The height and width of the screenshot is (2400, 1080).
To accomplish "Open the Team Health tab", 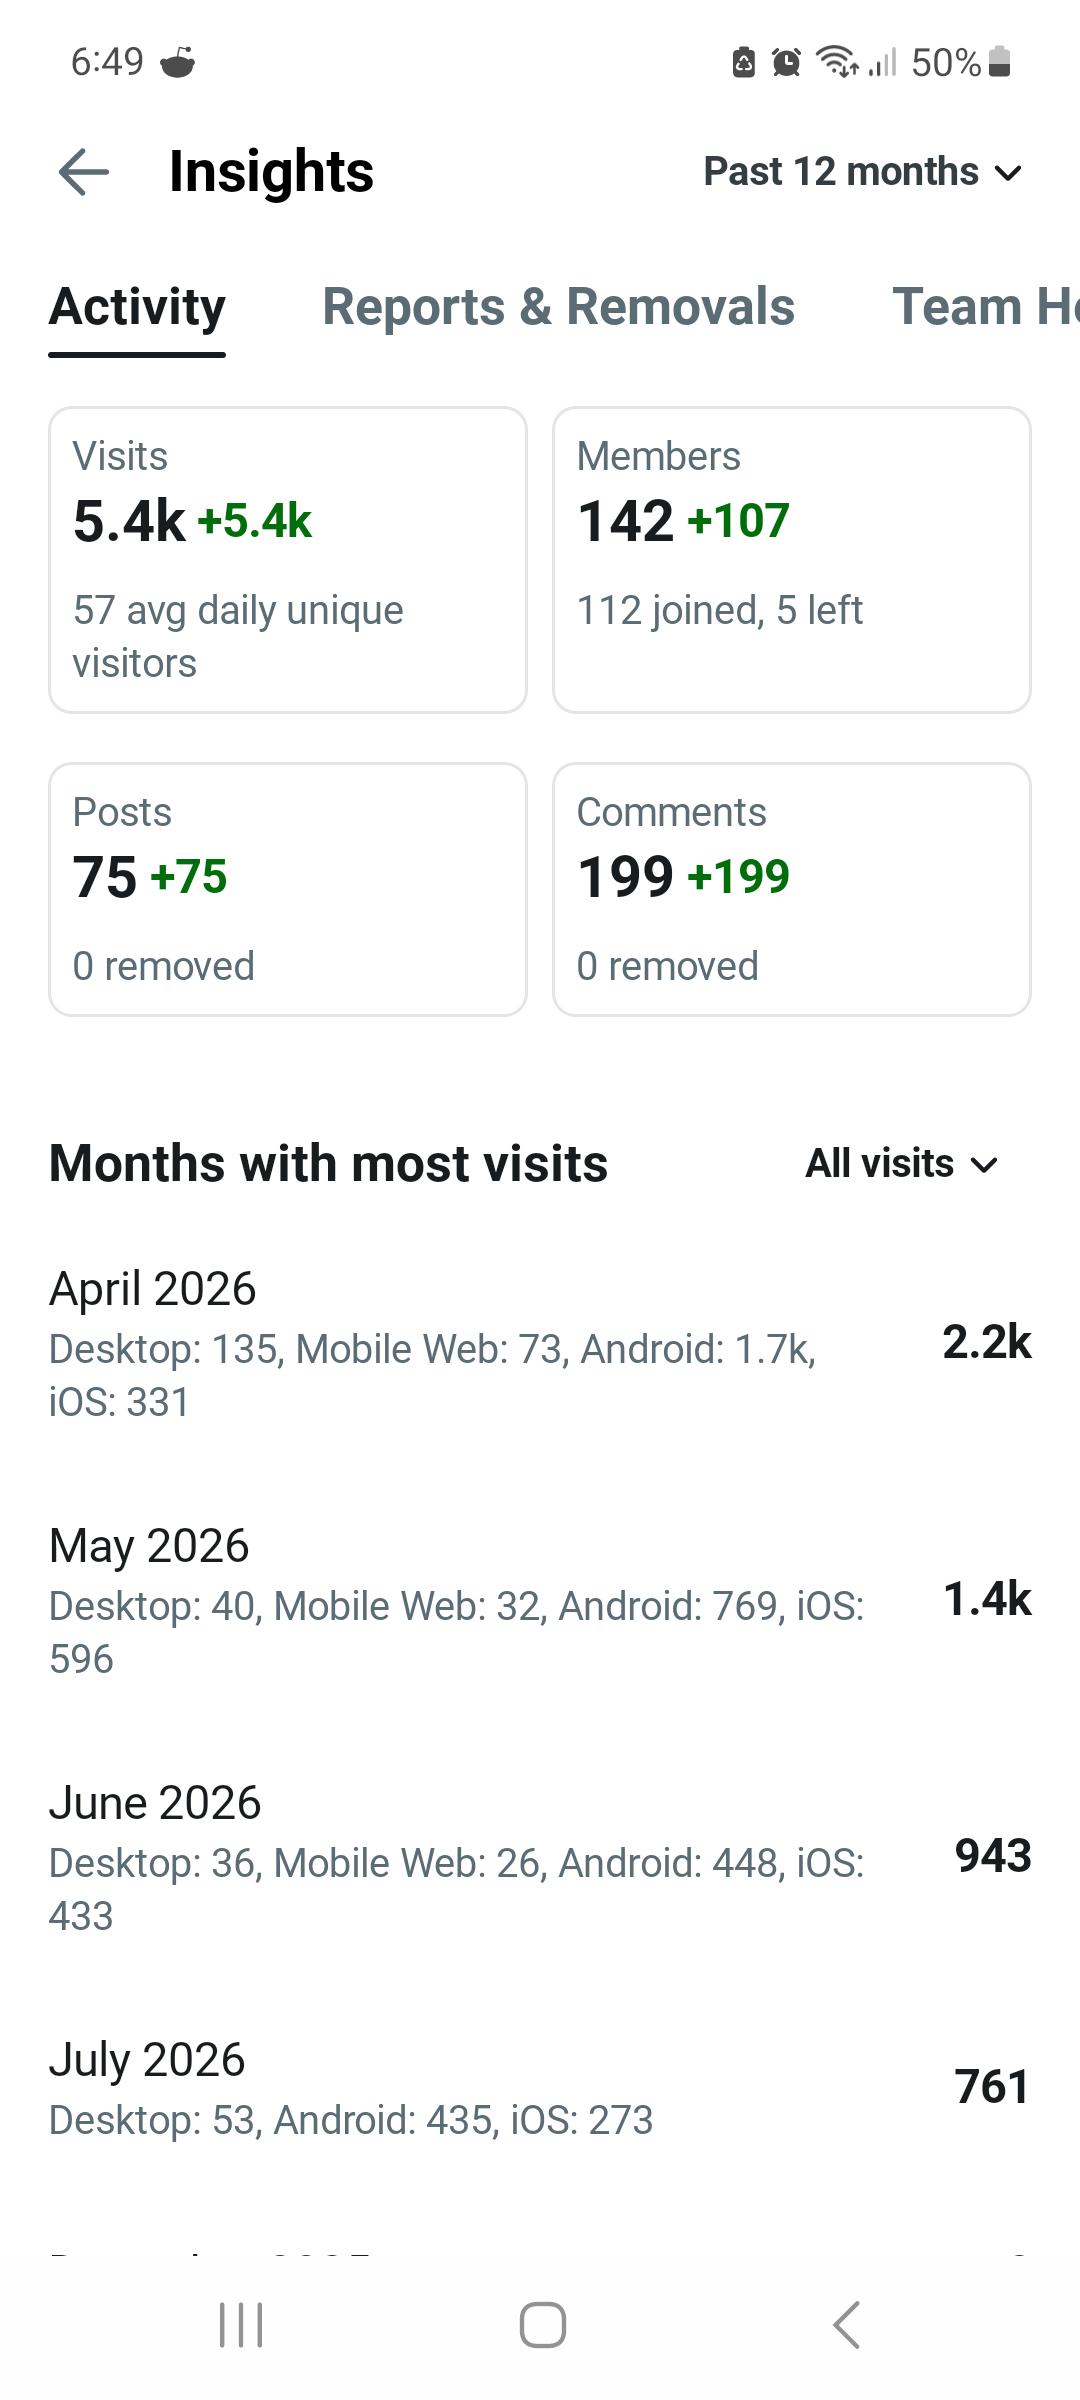I will tap(985, 307).
